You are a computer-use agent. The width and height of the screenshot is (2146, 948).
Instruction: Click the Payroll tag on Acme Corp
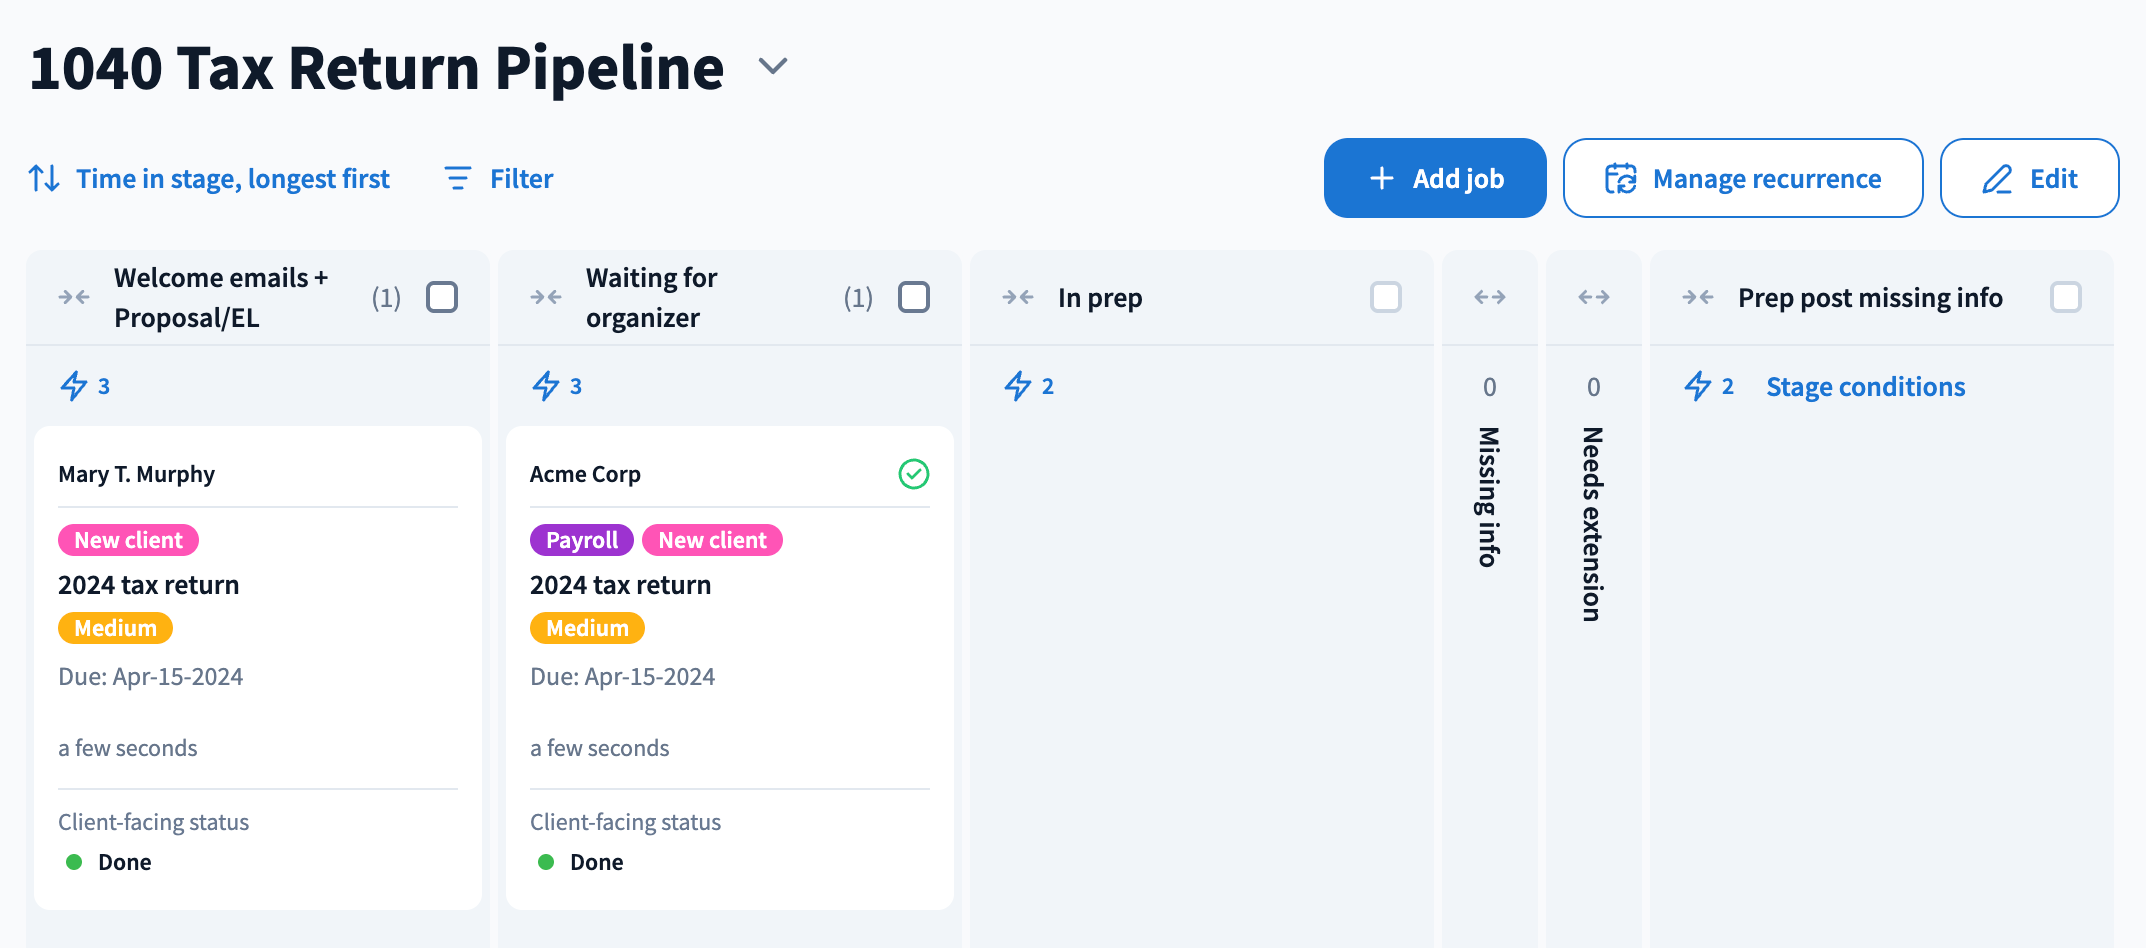click(x=581, y=540)
